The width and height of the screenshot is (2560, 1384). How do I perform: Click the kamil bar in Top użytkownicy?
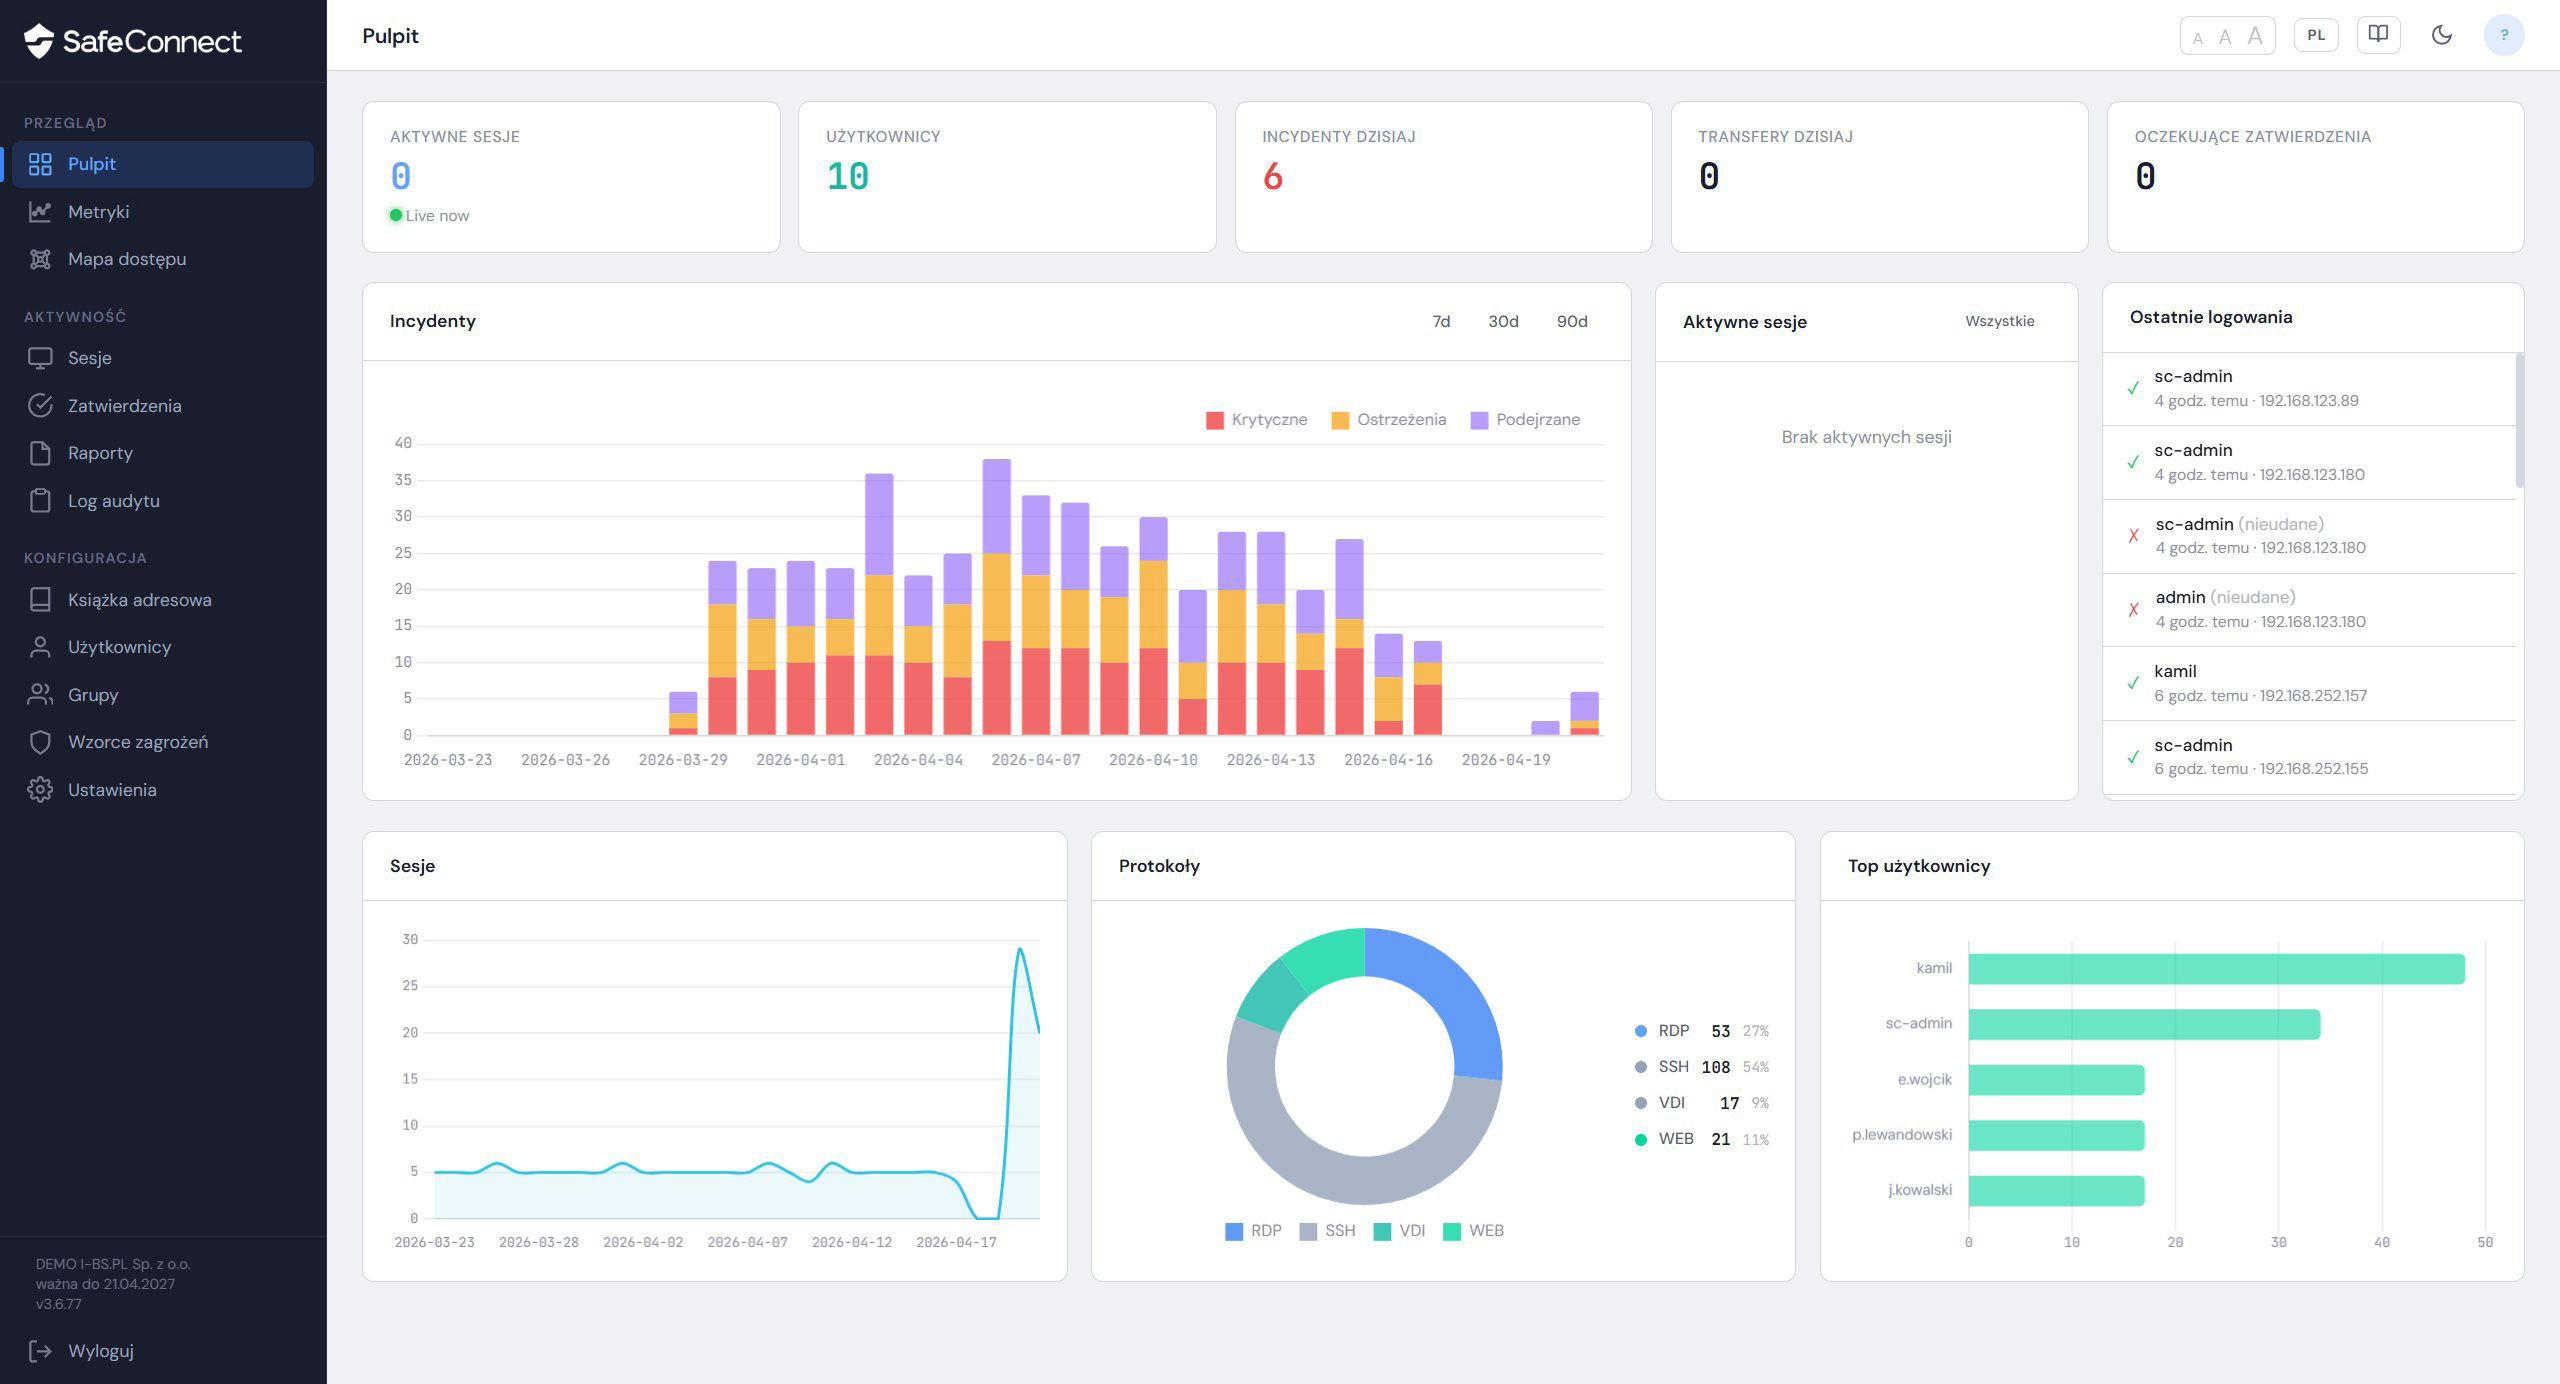(x=2217, y=969)
